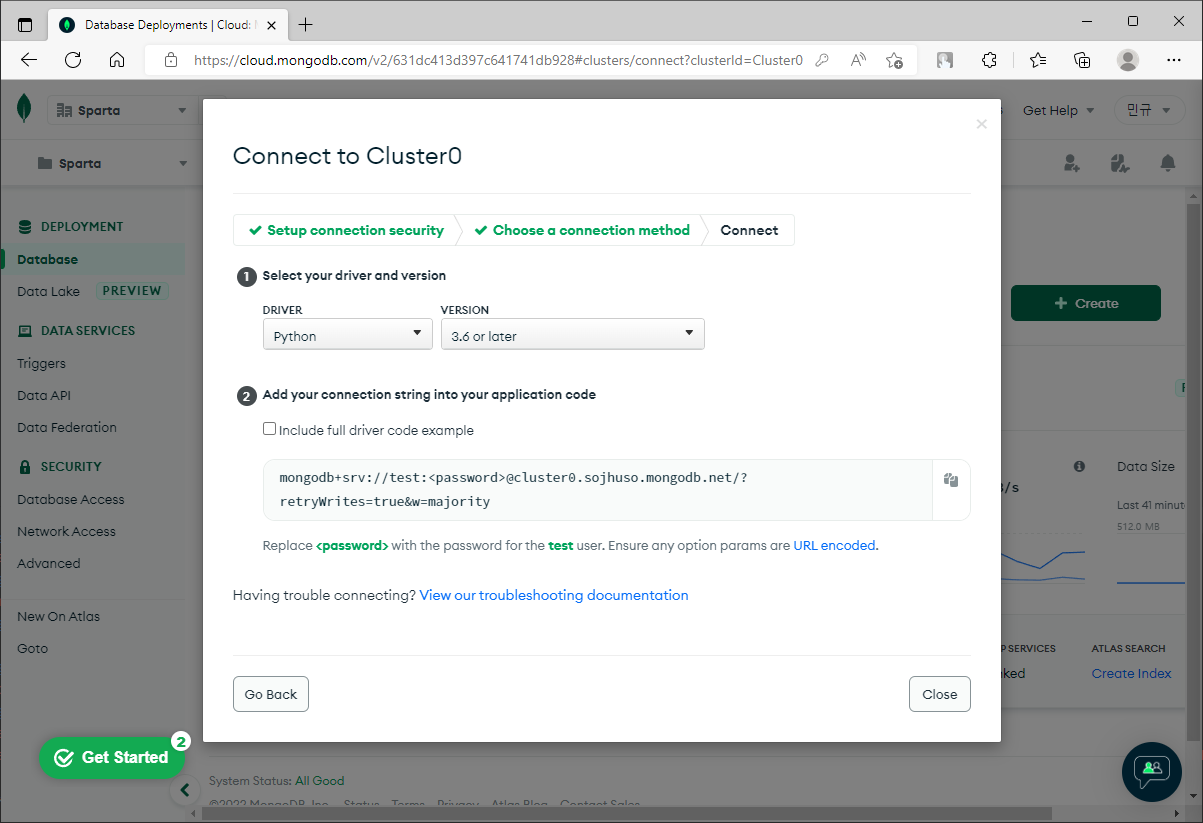Click the Create Index link

coord(1131,673)
